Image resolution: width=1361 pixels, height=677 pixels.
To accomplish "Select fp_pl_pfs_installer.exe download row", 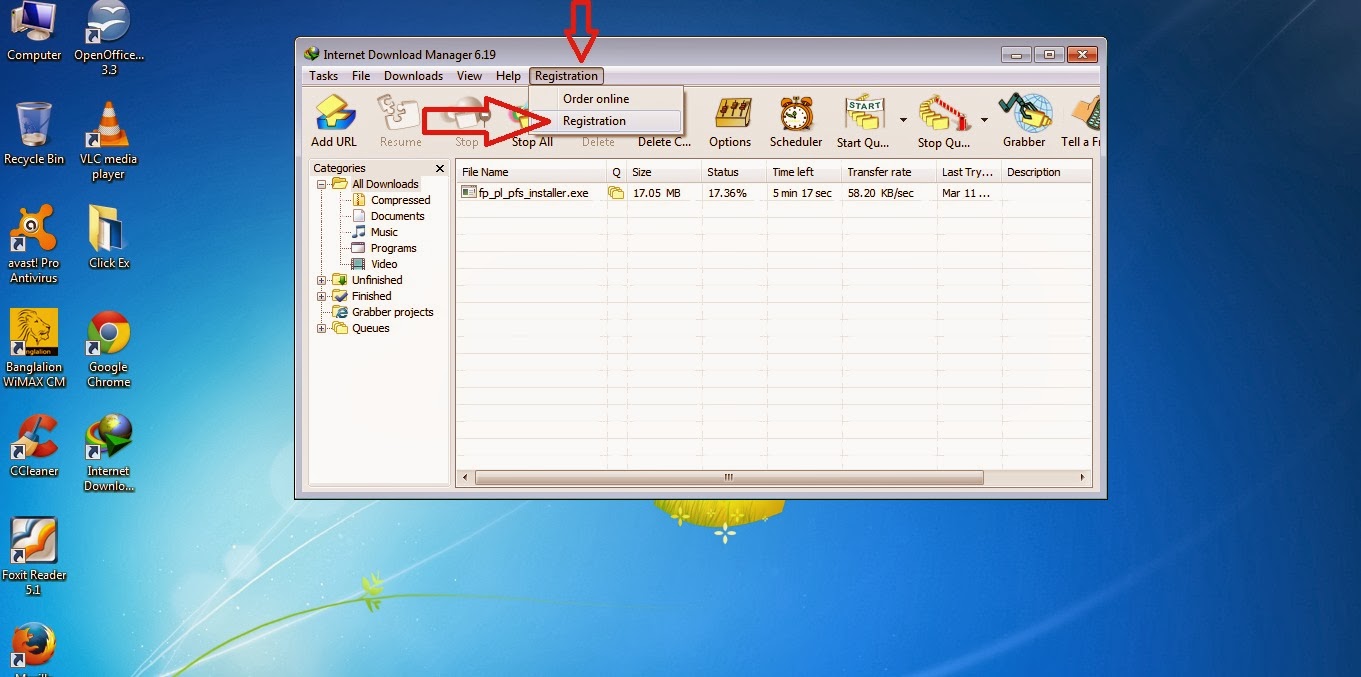I will coord(773,193).
